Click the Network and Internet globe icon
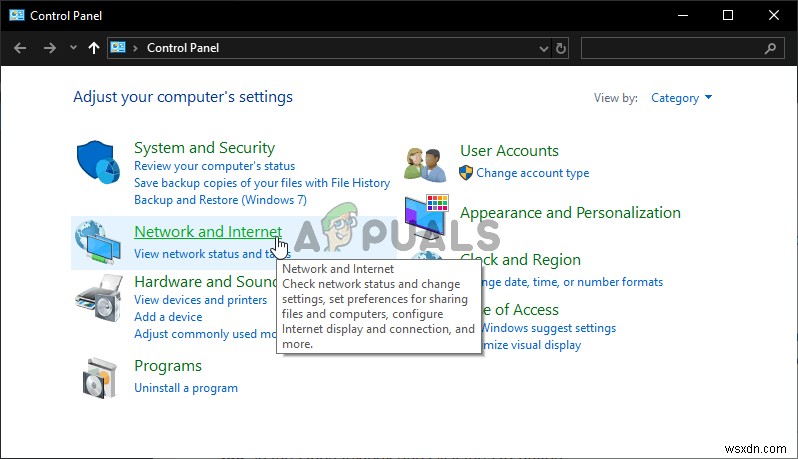This screenshot has width=798, height=459. 100,242
